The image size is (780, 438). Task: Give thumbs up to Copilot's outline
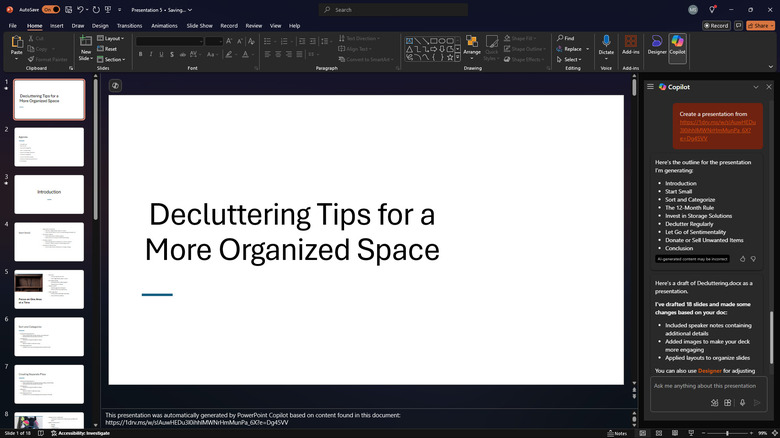click(x=741, y=259)
